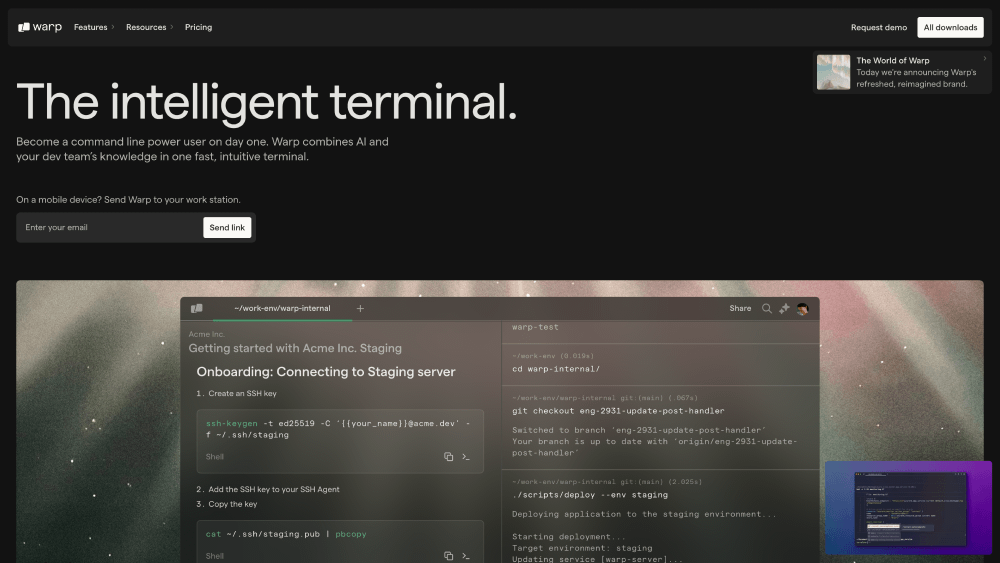The image size is (1000, 563).
Task: Click Share in the terminal header
Action: 740,309
